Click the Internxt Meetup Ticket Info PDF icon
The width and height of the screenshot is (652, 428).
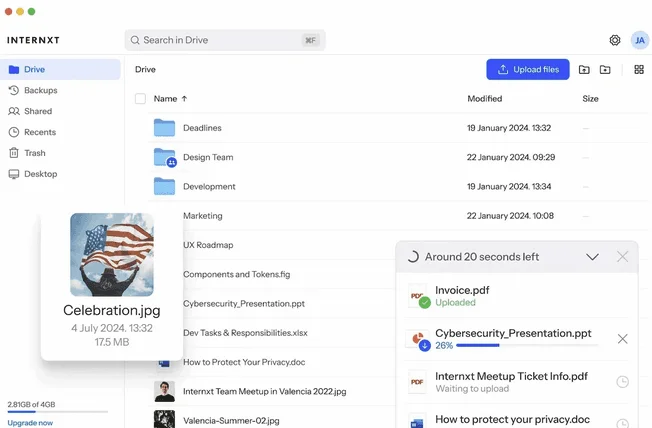pyautogui.click(x=417, y=382)
